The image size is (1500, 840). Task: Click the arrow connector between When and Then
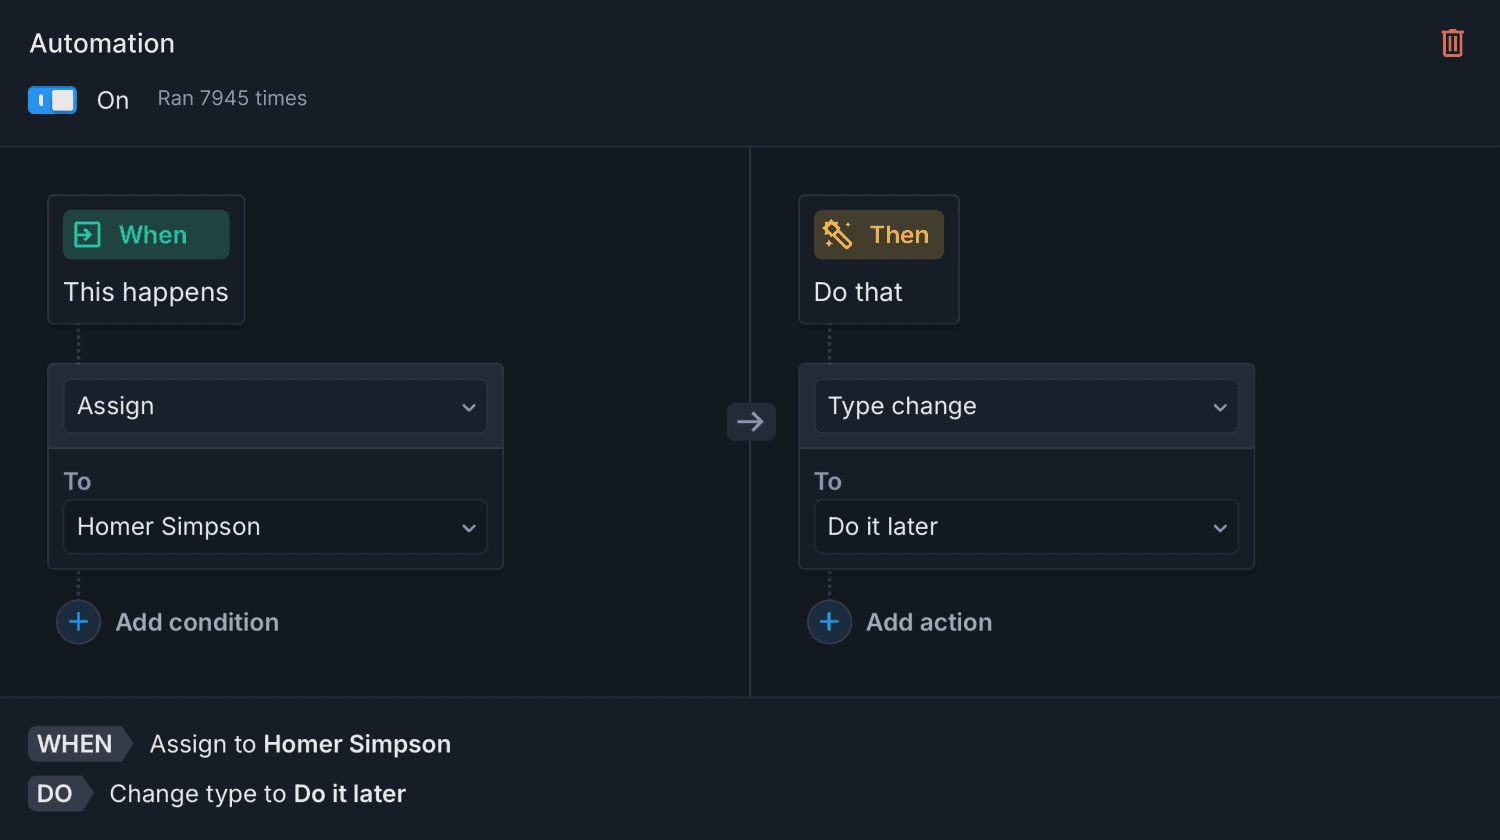(751, 421)
